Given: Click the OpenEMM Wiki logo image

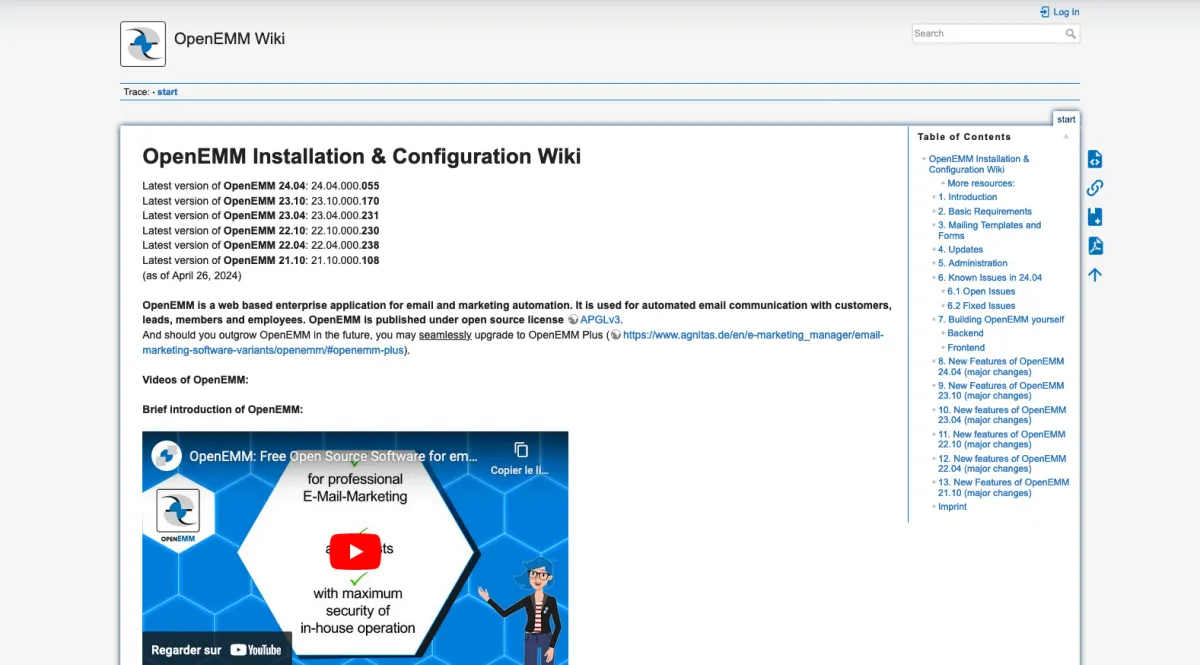Looking at the screenshot, I should pos(143,44).
